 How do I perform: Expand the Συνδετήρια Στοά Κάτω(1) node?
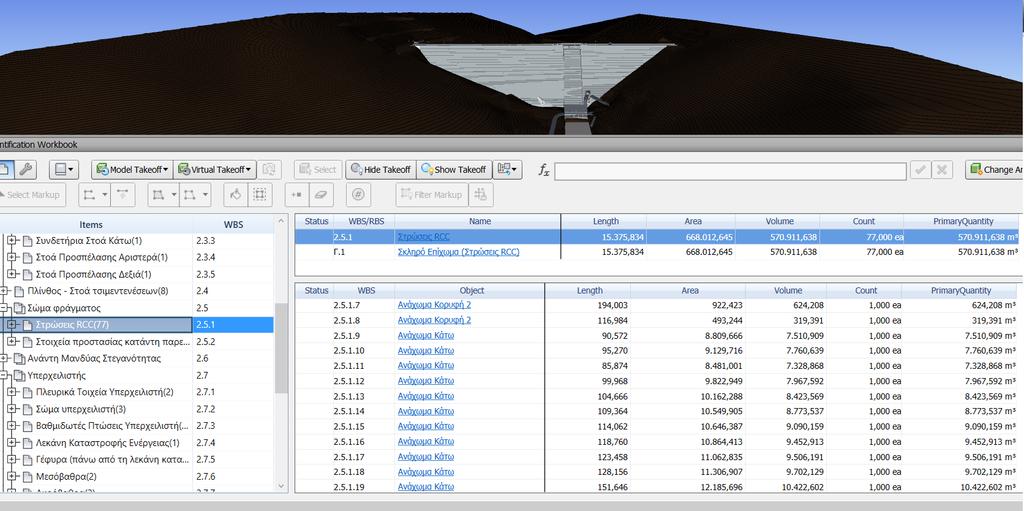(x=12, y=240)
